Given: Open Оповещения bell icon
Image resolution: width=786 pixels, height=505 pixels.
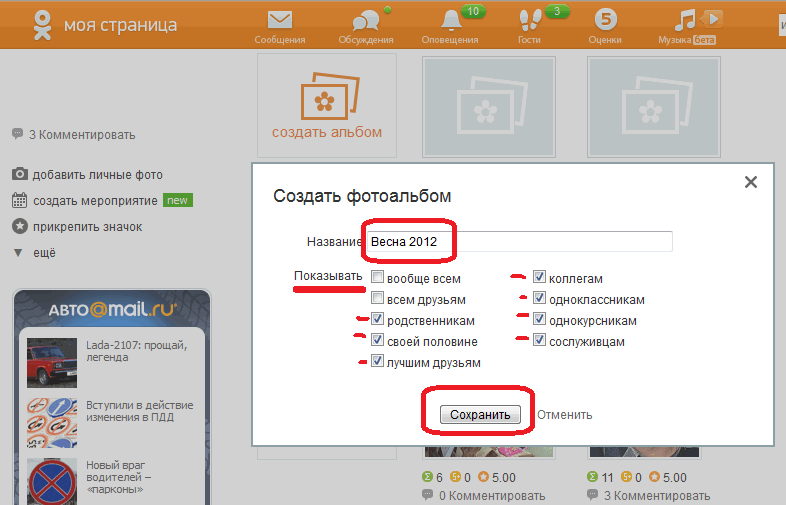Looking at the screenshot, I should (x=451, y=21).
